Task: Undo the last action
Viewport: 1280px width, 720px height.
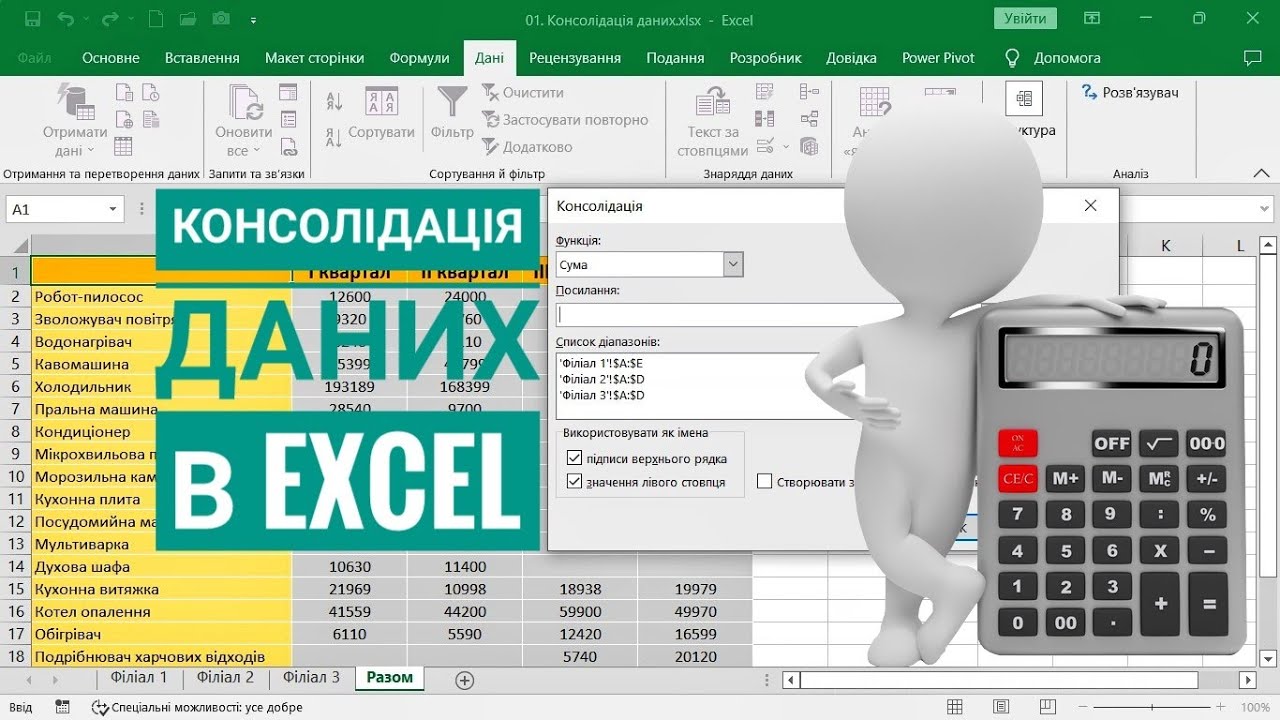Action: pos(66,19)
